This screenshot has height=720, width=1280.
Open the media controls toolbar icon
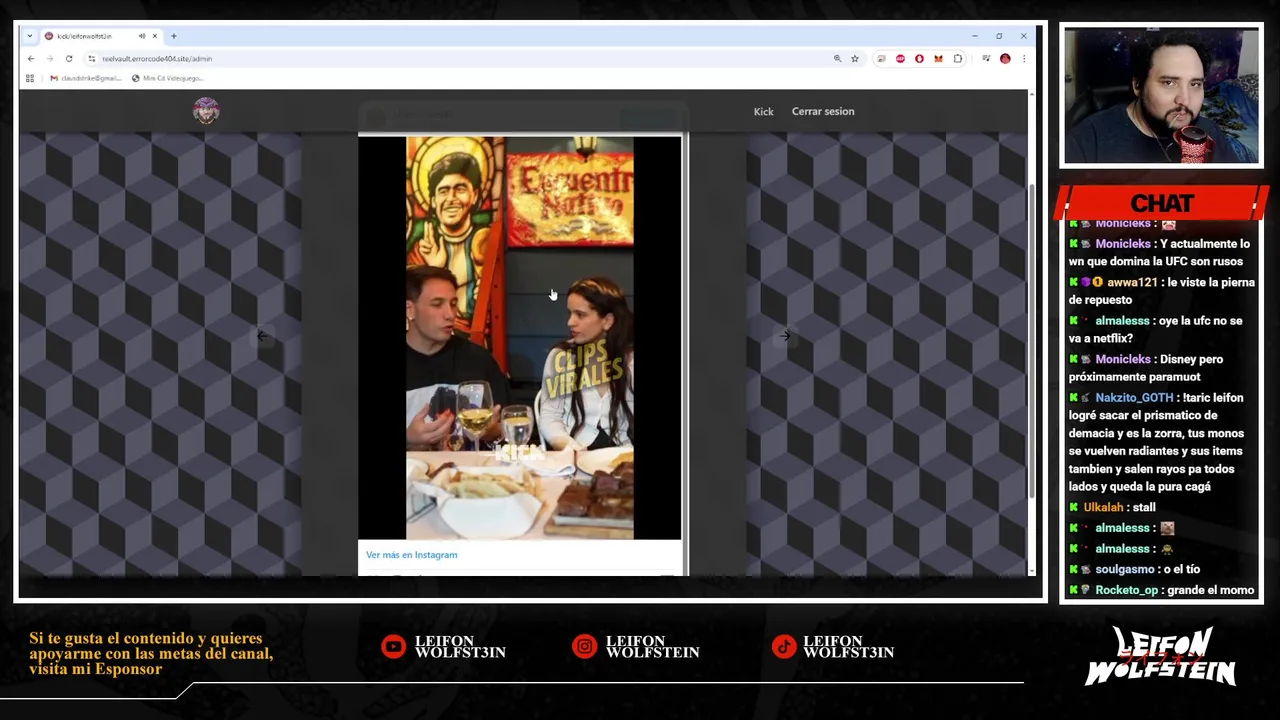click(986, 59)
